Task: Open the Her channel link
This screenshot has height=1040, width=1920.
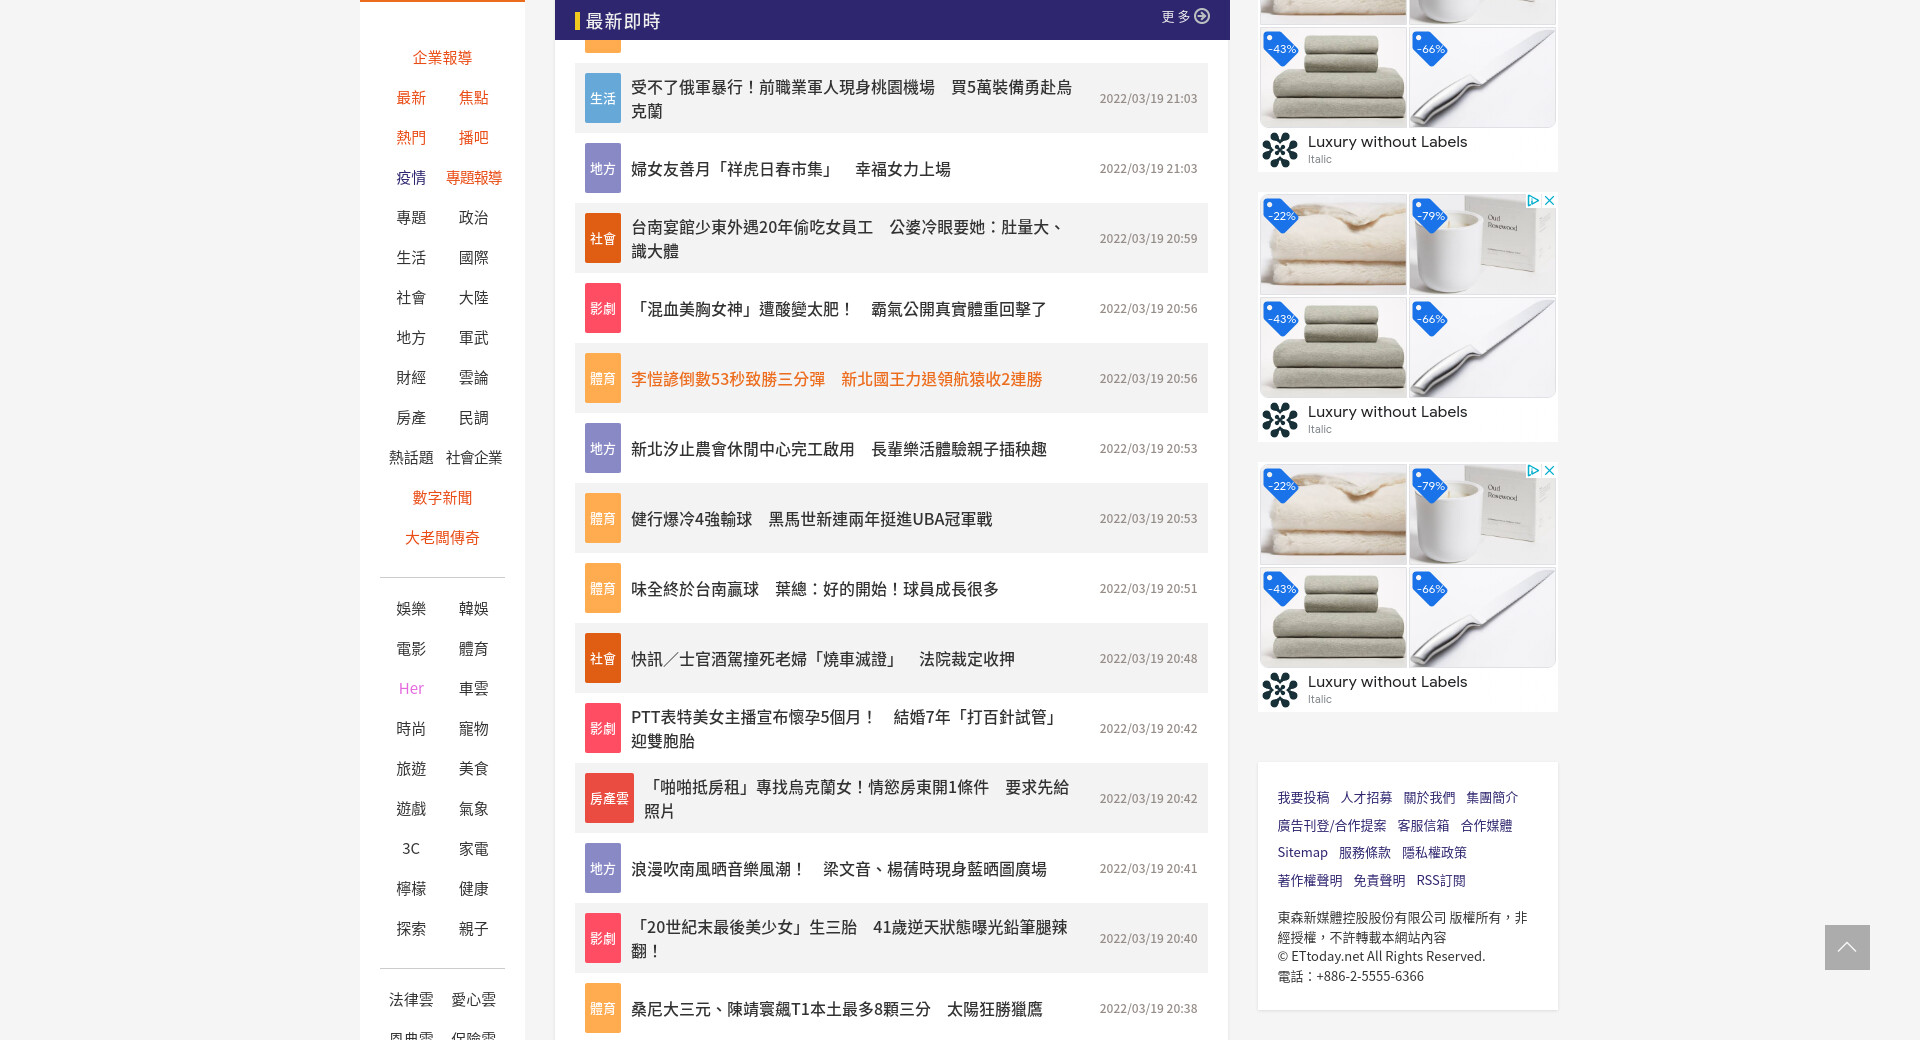Action: pyautogui.click(x=411, y=689)
